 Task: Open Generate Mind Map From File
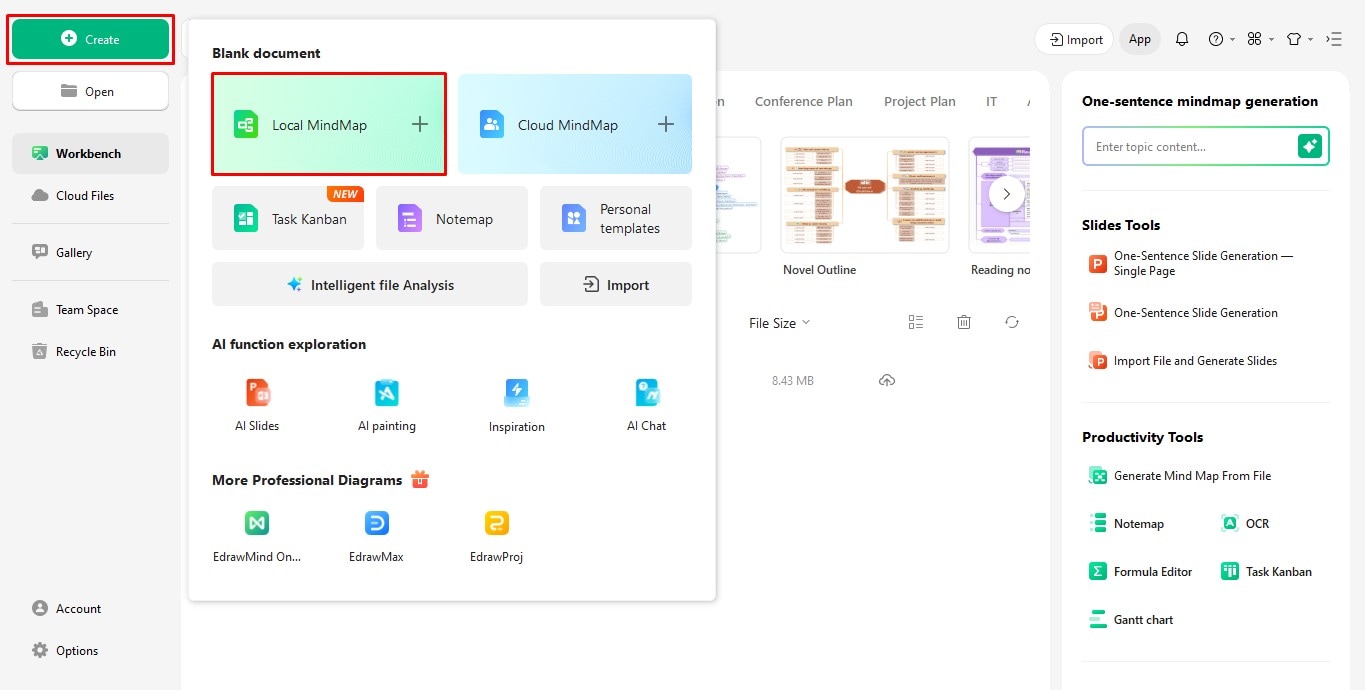click(x=1180, y=475)
